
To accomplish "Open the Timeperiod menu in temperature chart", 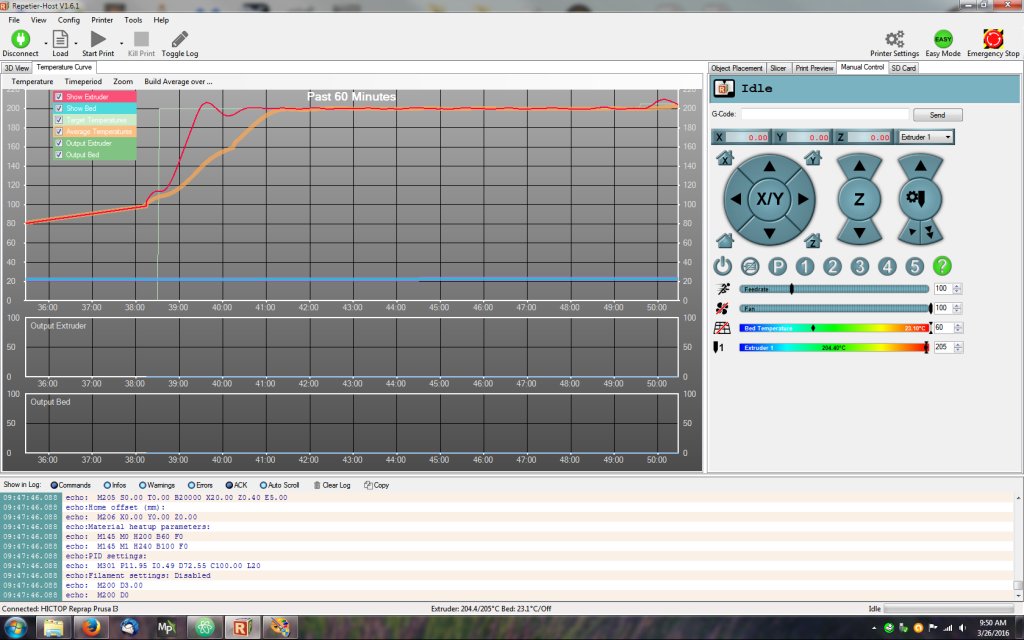I will pos(83,81).
